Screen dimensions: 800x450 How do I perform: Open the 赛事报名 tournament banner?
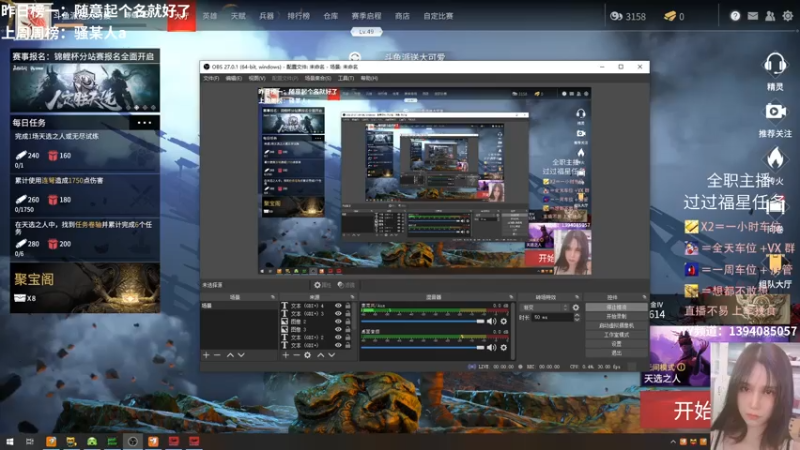[85, 81]
